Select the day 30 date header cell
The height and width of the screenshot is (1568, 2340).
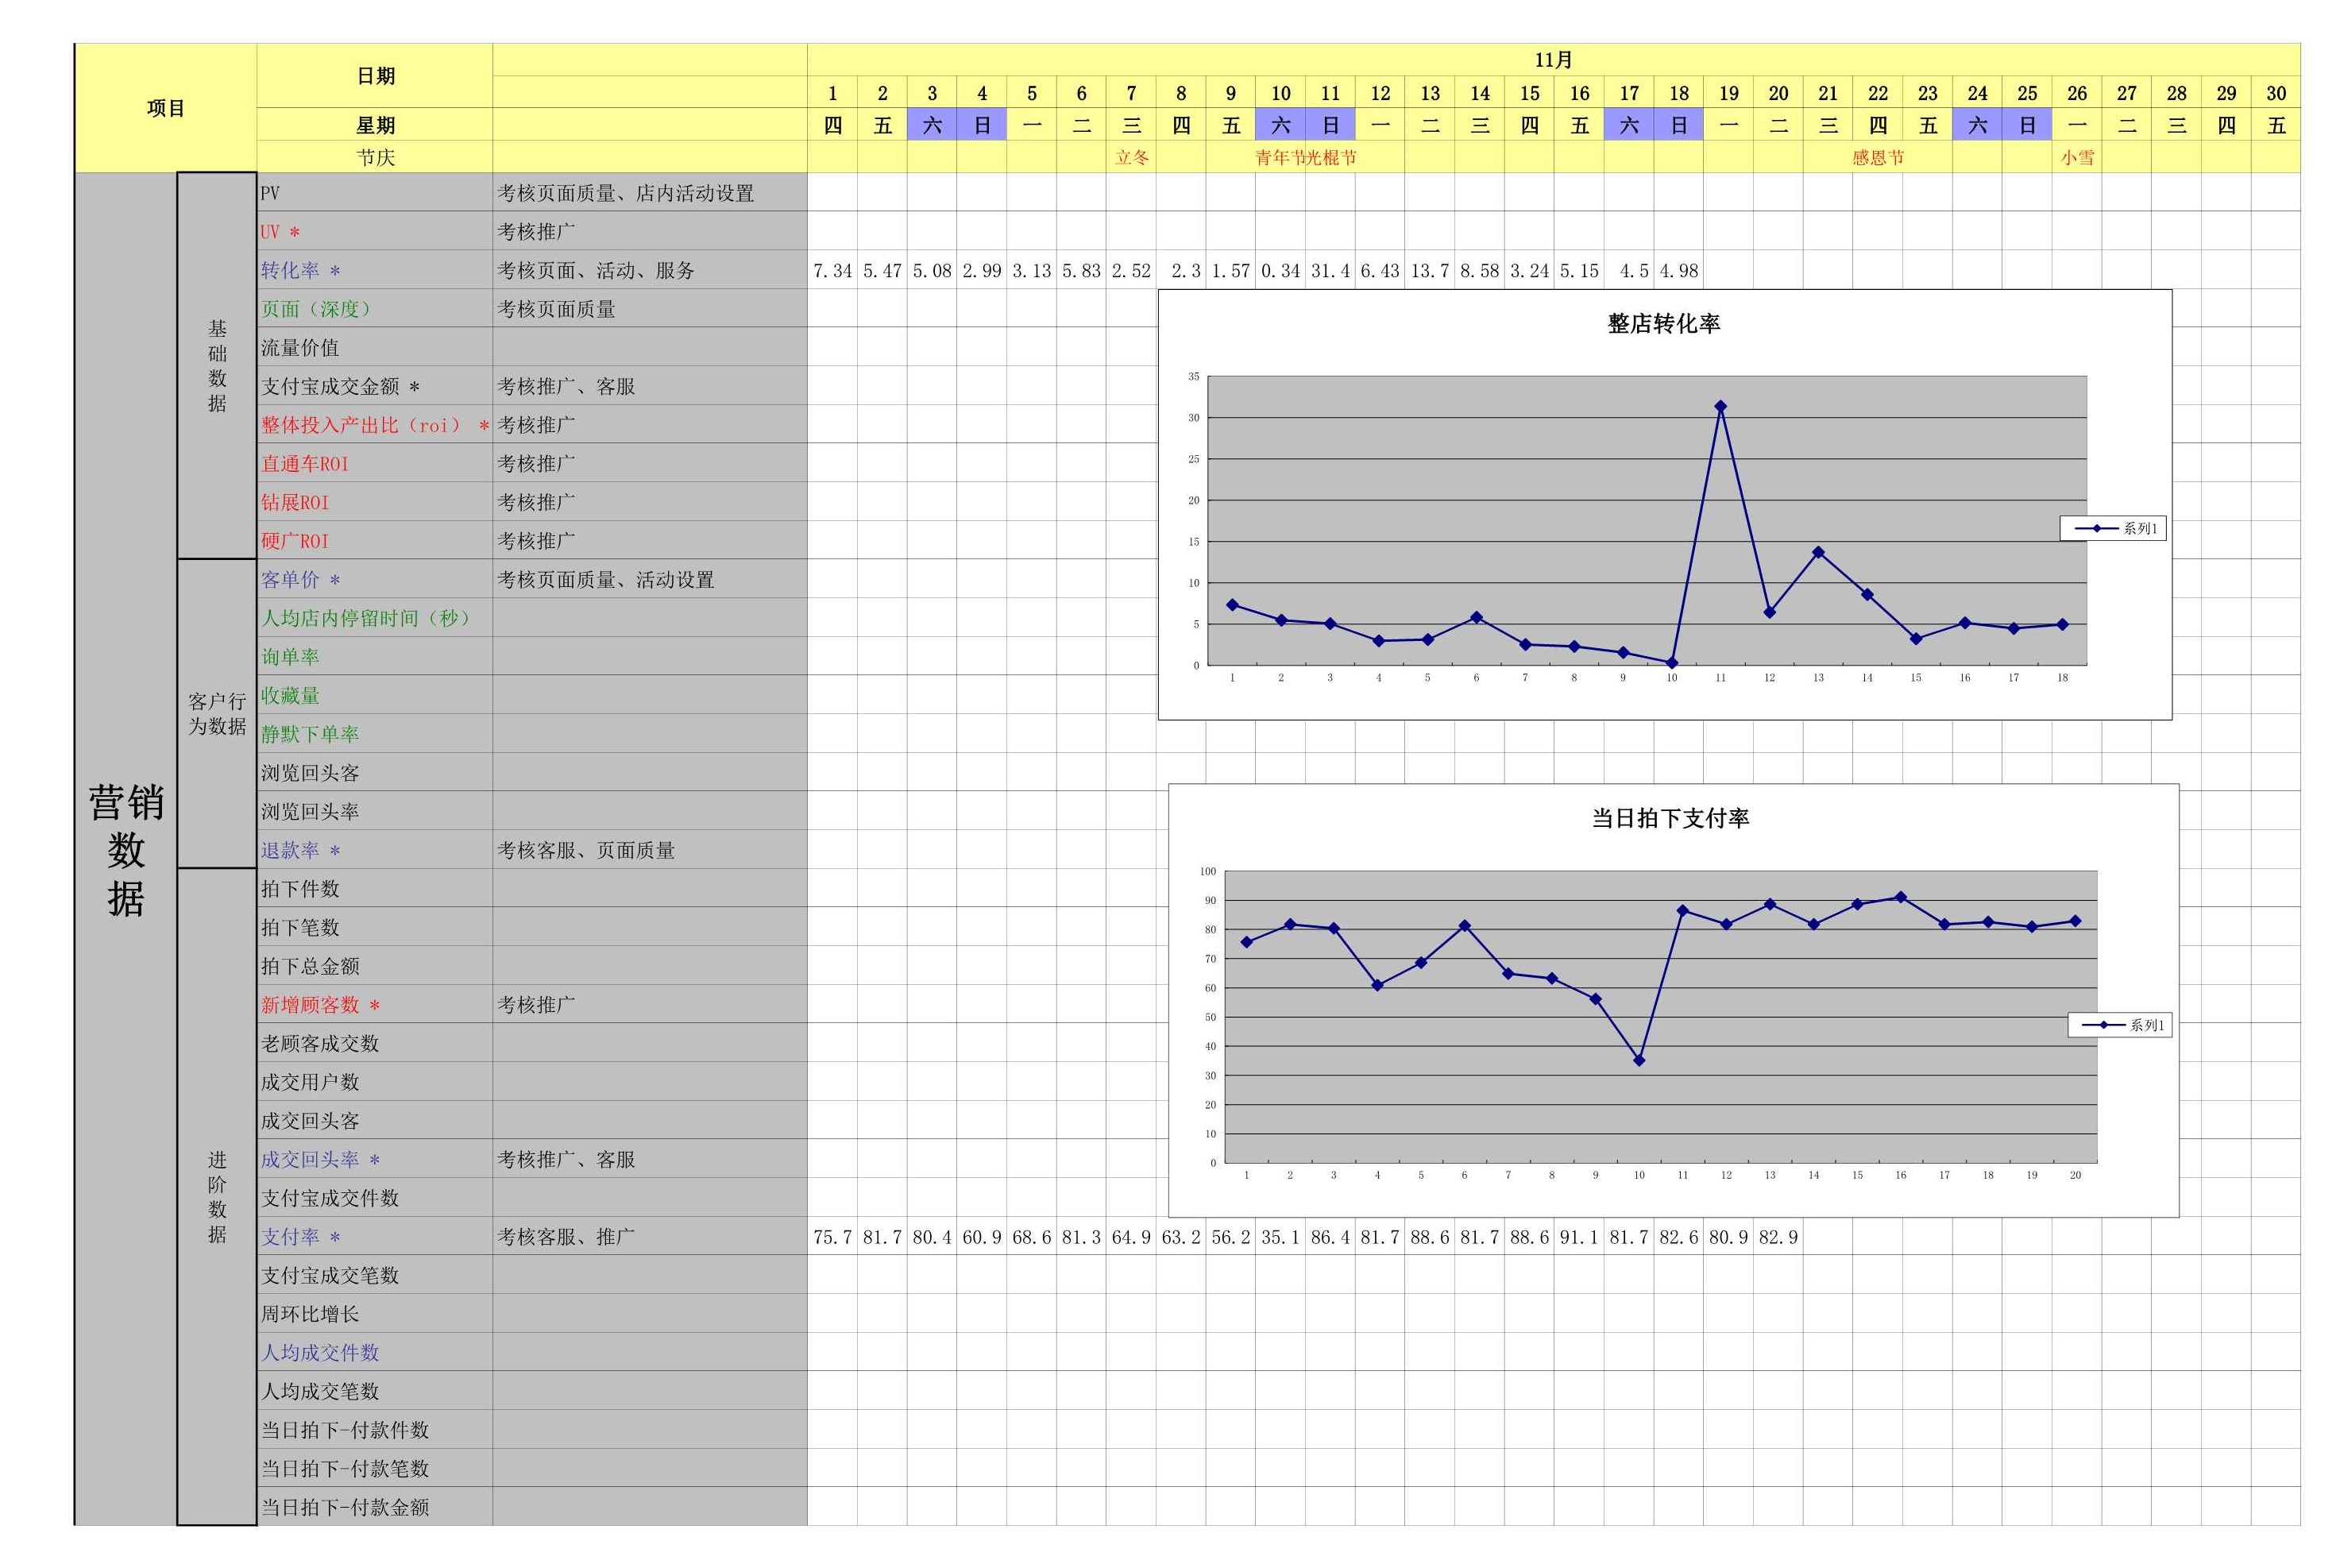tap(2275, 93)
